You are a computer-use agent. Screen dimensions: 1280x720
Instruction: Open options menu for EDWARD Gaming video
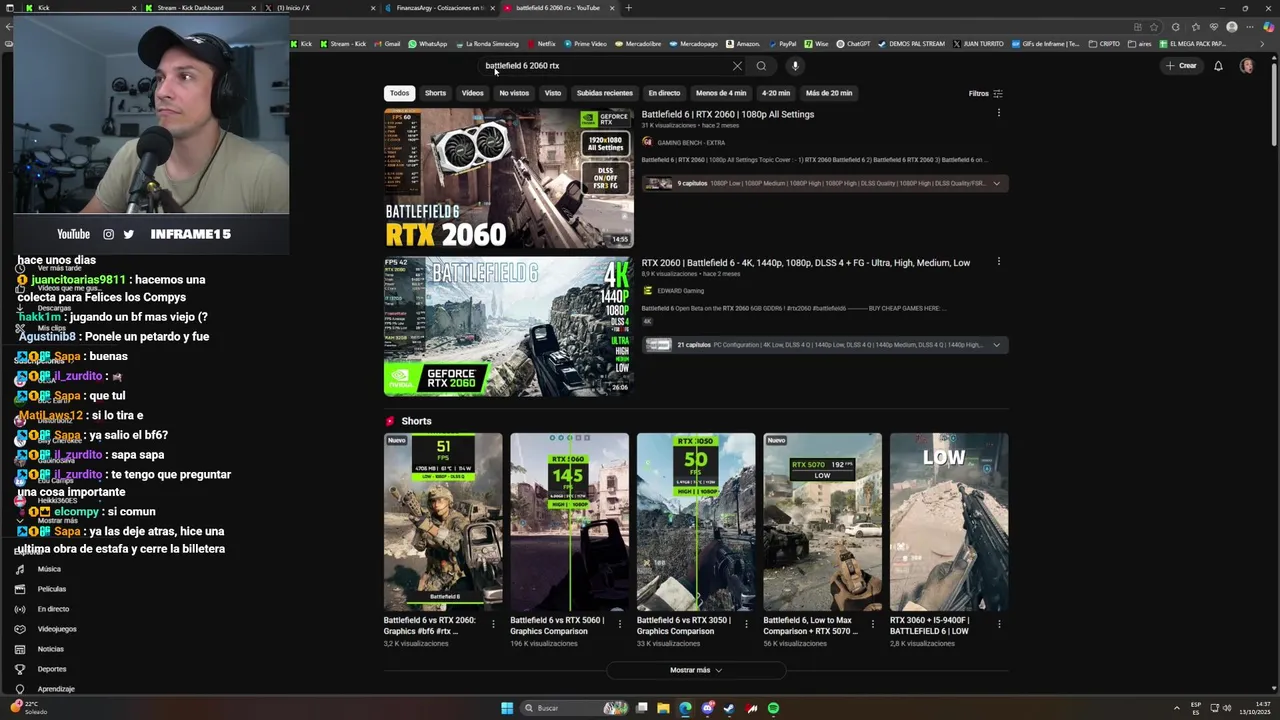tap(998, 262)
